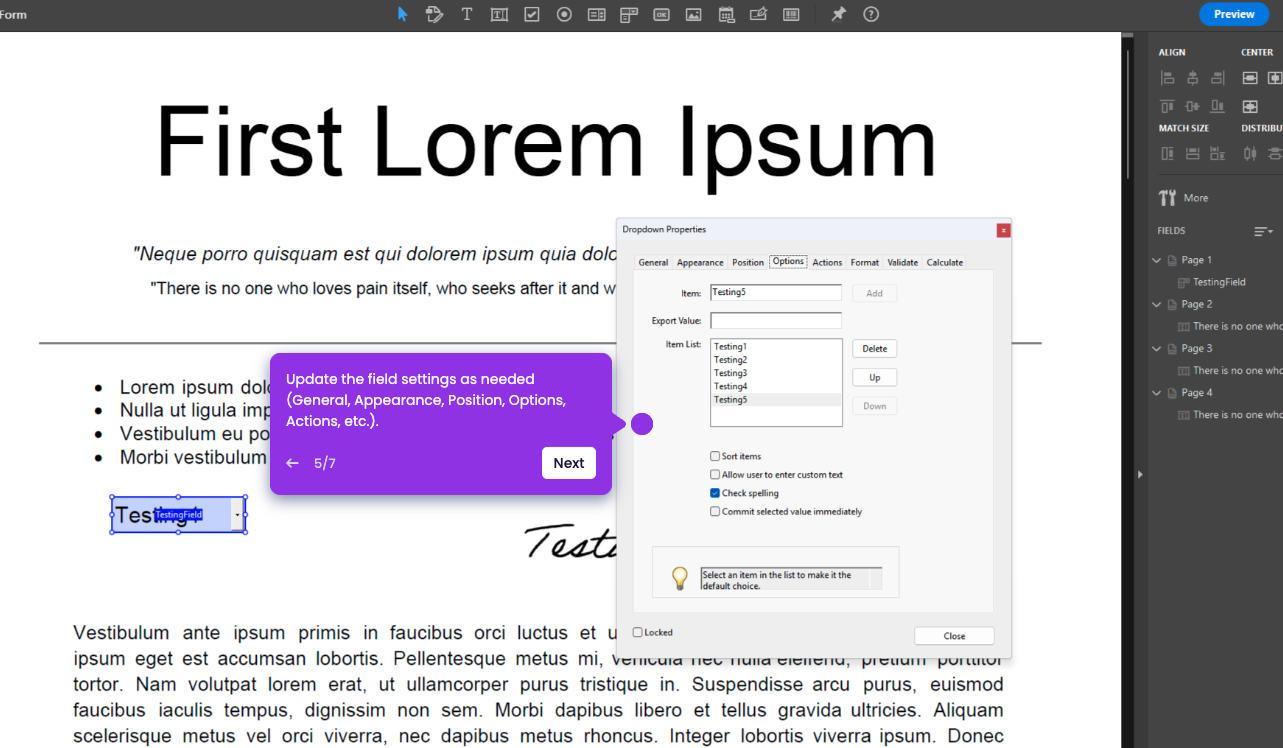Open the TestingField dropdown arrow on page
Viewport: 1283px width, 748px height.
click(x=237, y=515)
